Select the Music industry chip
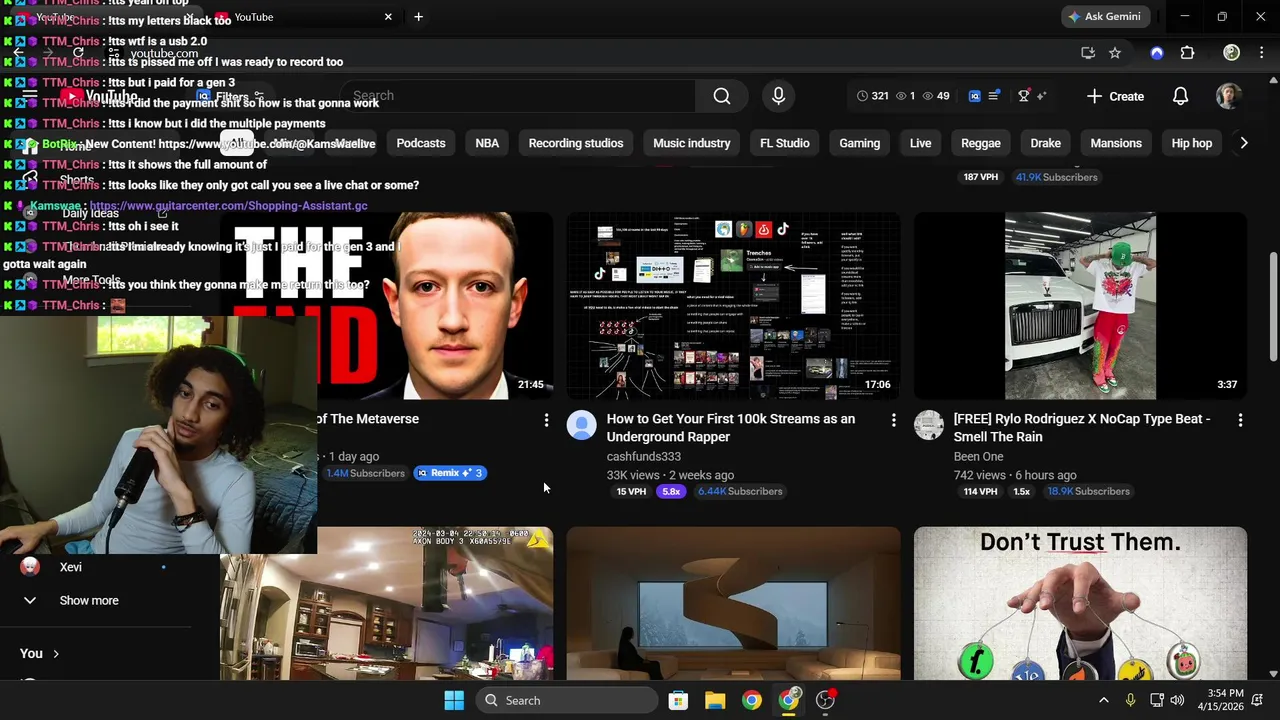 (x=692, y=143)
